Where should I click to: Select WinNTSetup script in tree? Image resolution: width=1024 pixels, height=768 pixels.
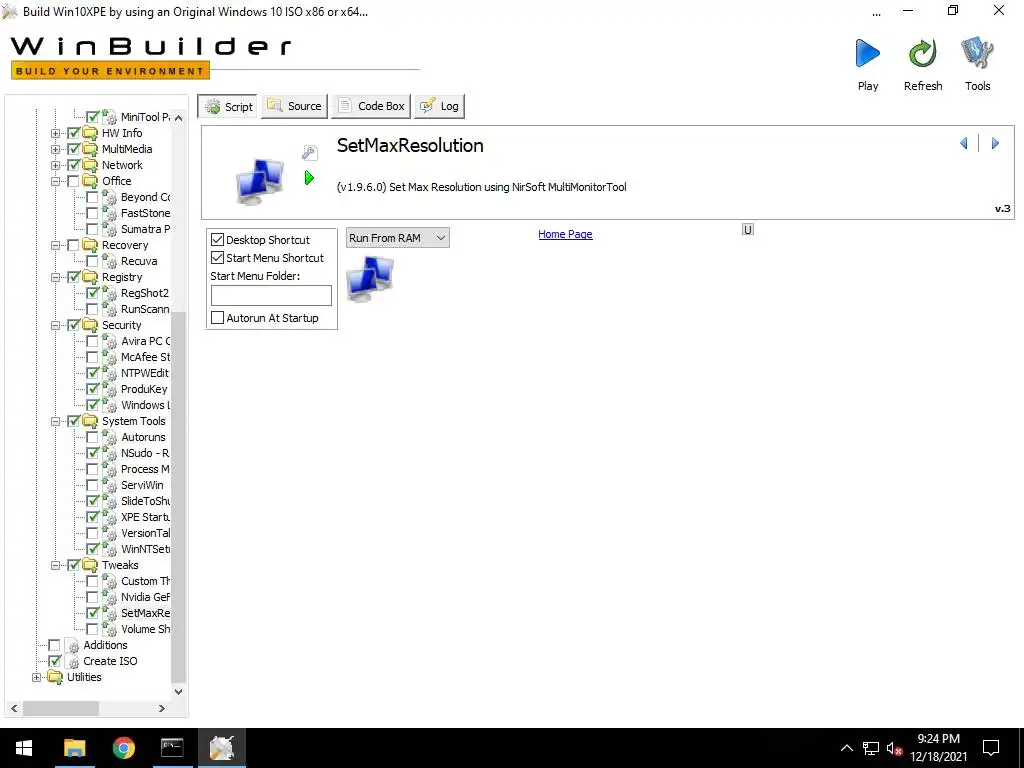(x=145, y=549)
